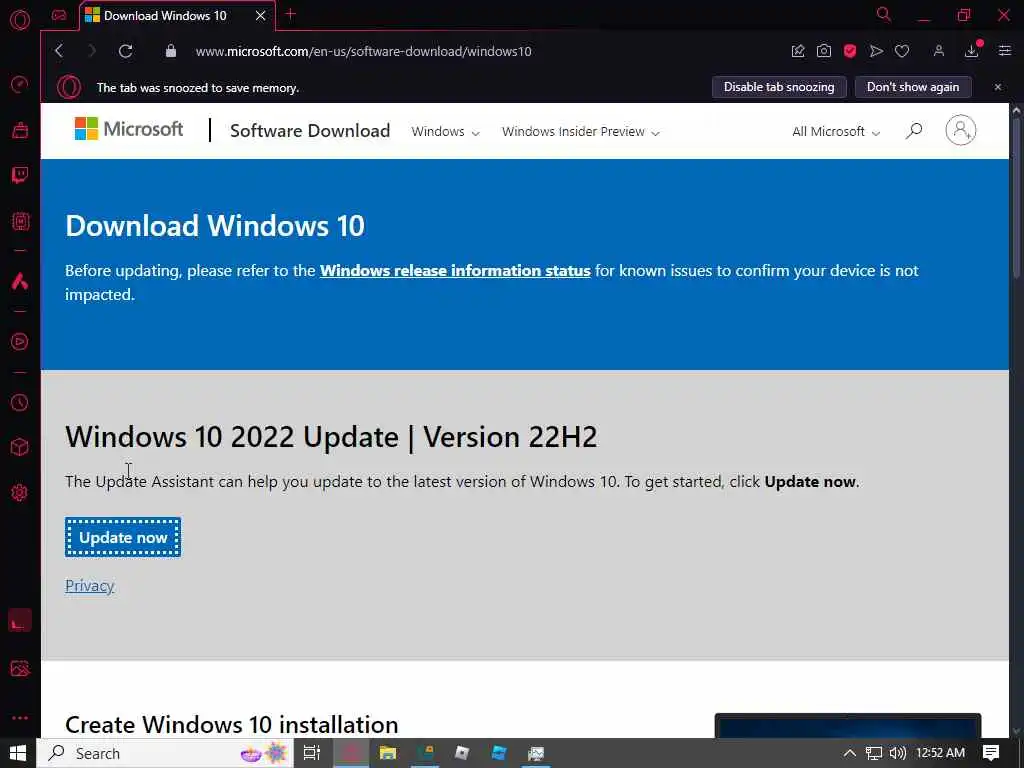Open the volume control in tray
The width and height of the screenshot is (1024, 768).
pos(898,754)
